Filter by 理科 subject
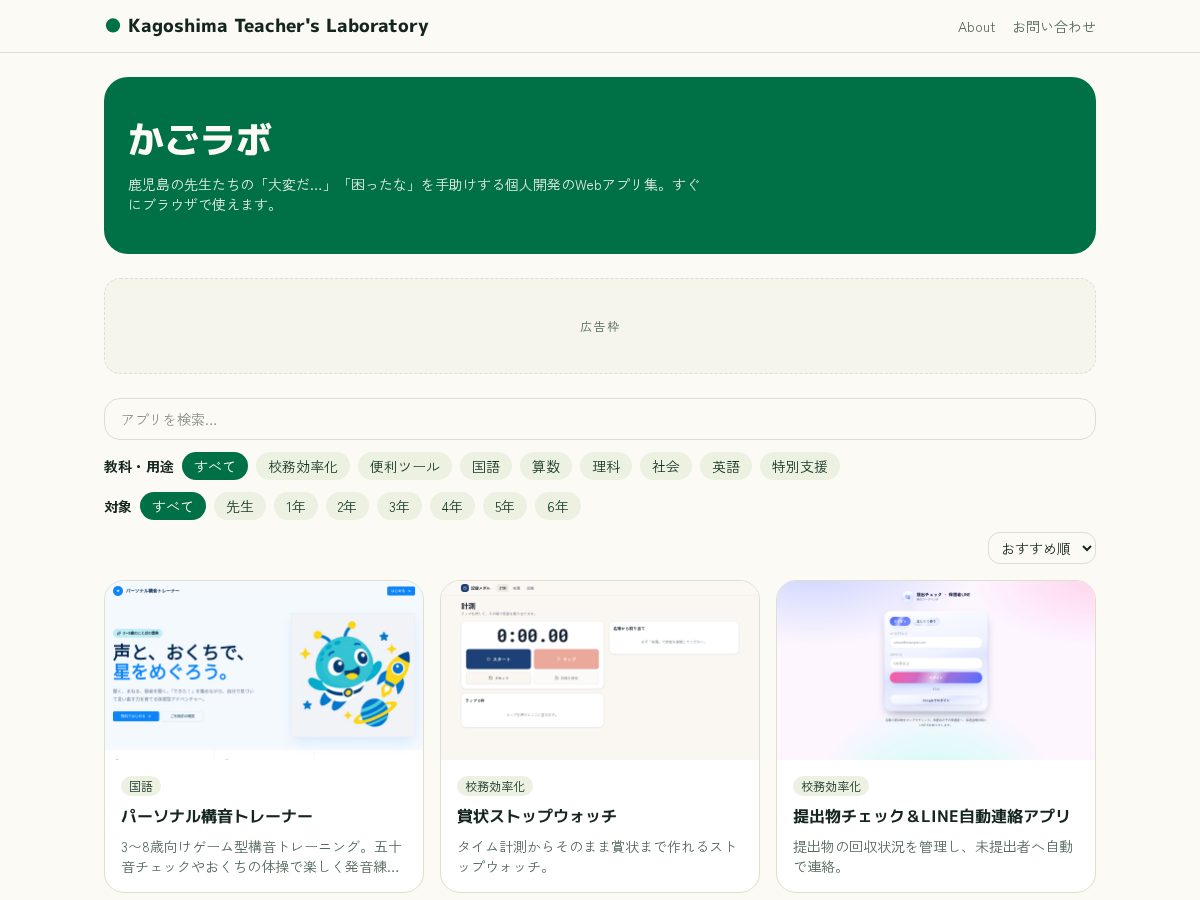The image size is (1200, 900). [x=606, y=466]
